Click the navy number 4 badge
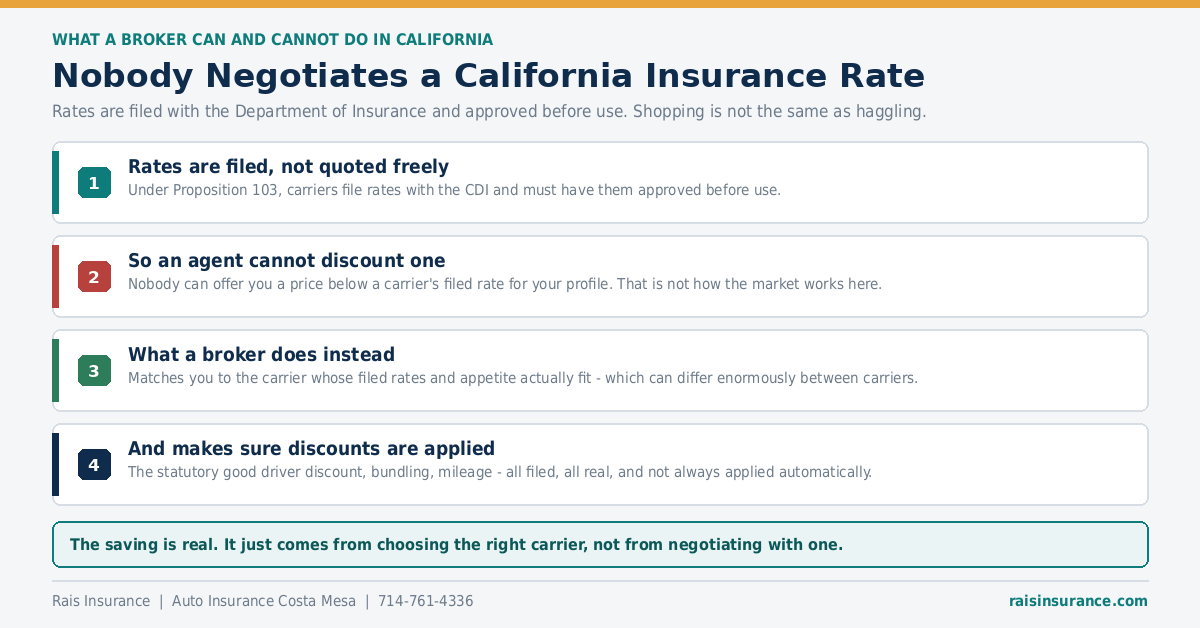 coord(94,465)
